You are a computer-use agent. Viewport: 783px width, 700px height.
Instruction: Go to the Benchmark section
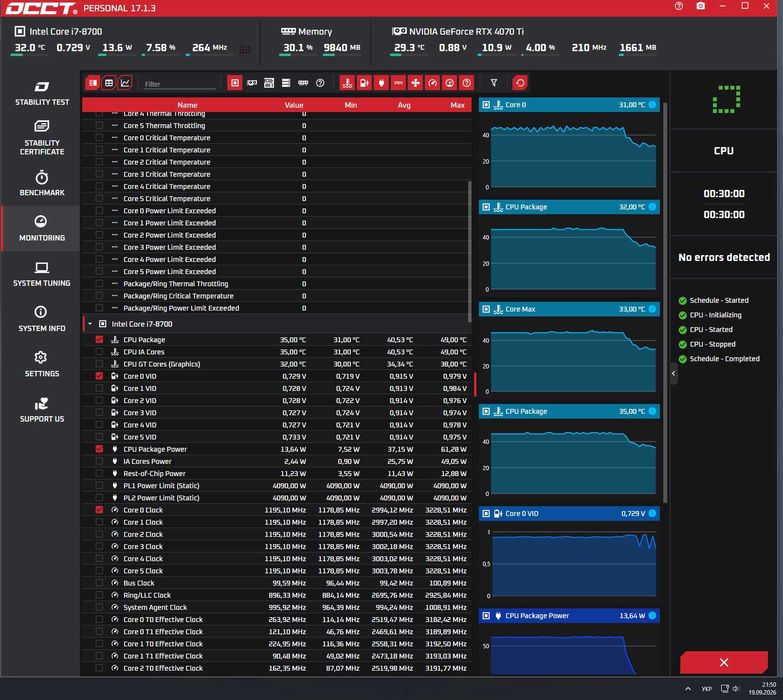42,184
